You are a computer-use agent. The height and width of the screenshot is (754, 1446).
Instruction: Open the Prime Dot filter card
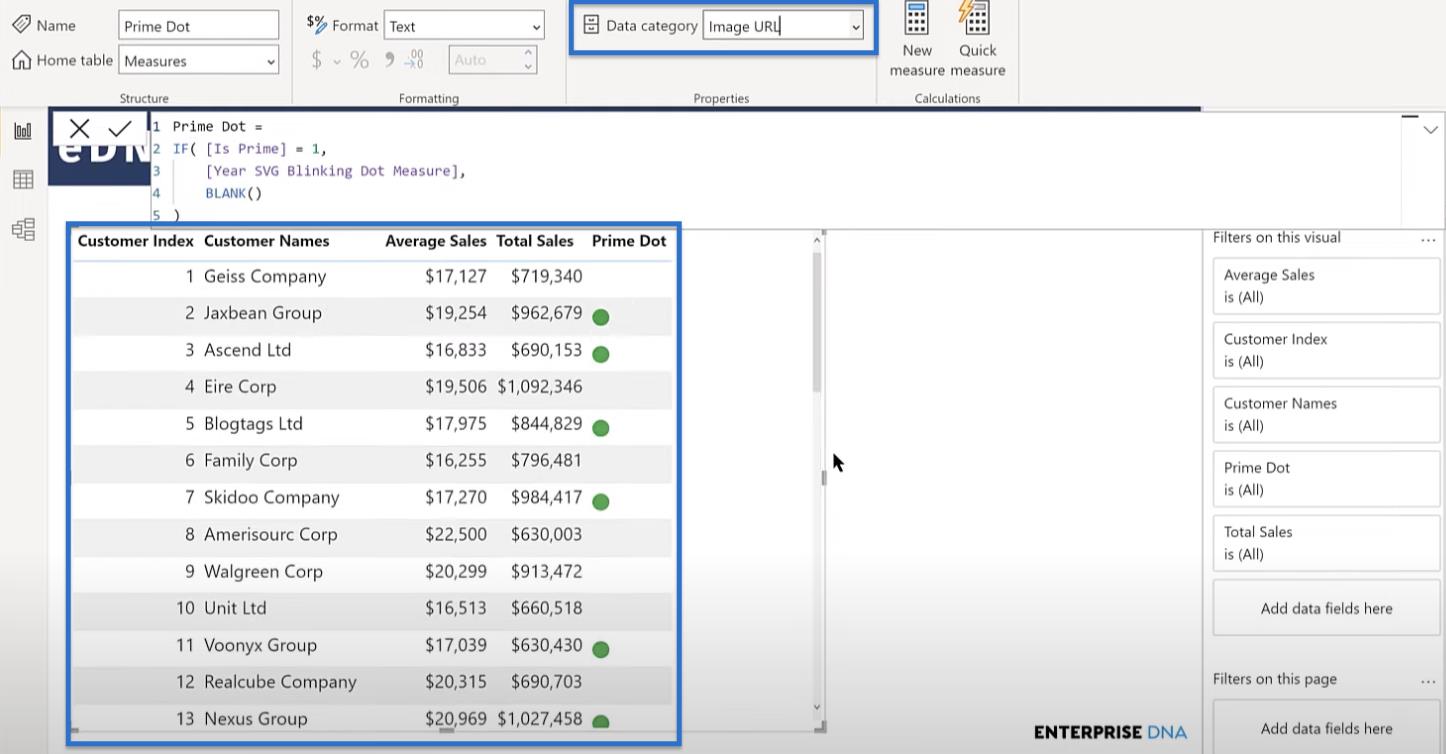click(1326, 478)
